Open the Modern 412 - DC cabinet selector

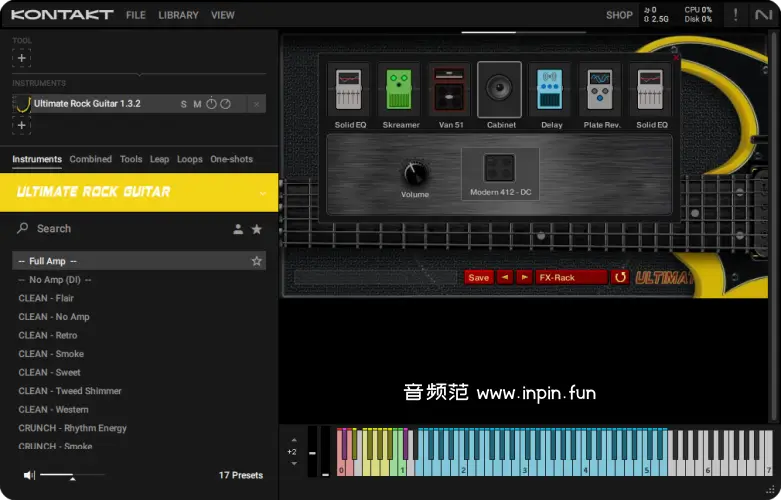[500, 173]
